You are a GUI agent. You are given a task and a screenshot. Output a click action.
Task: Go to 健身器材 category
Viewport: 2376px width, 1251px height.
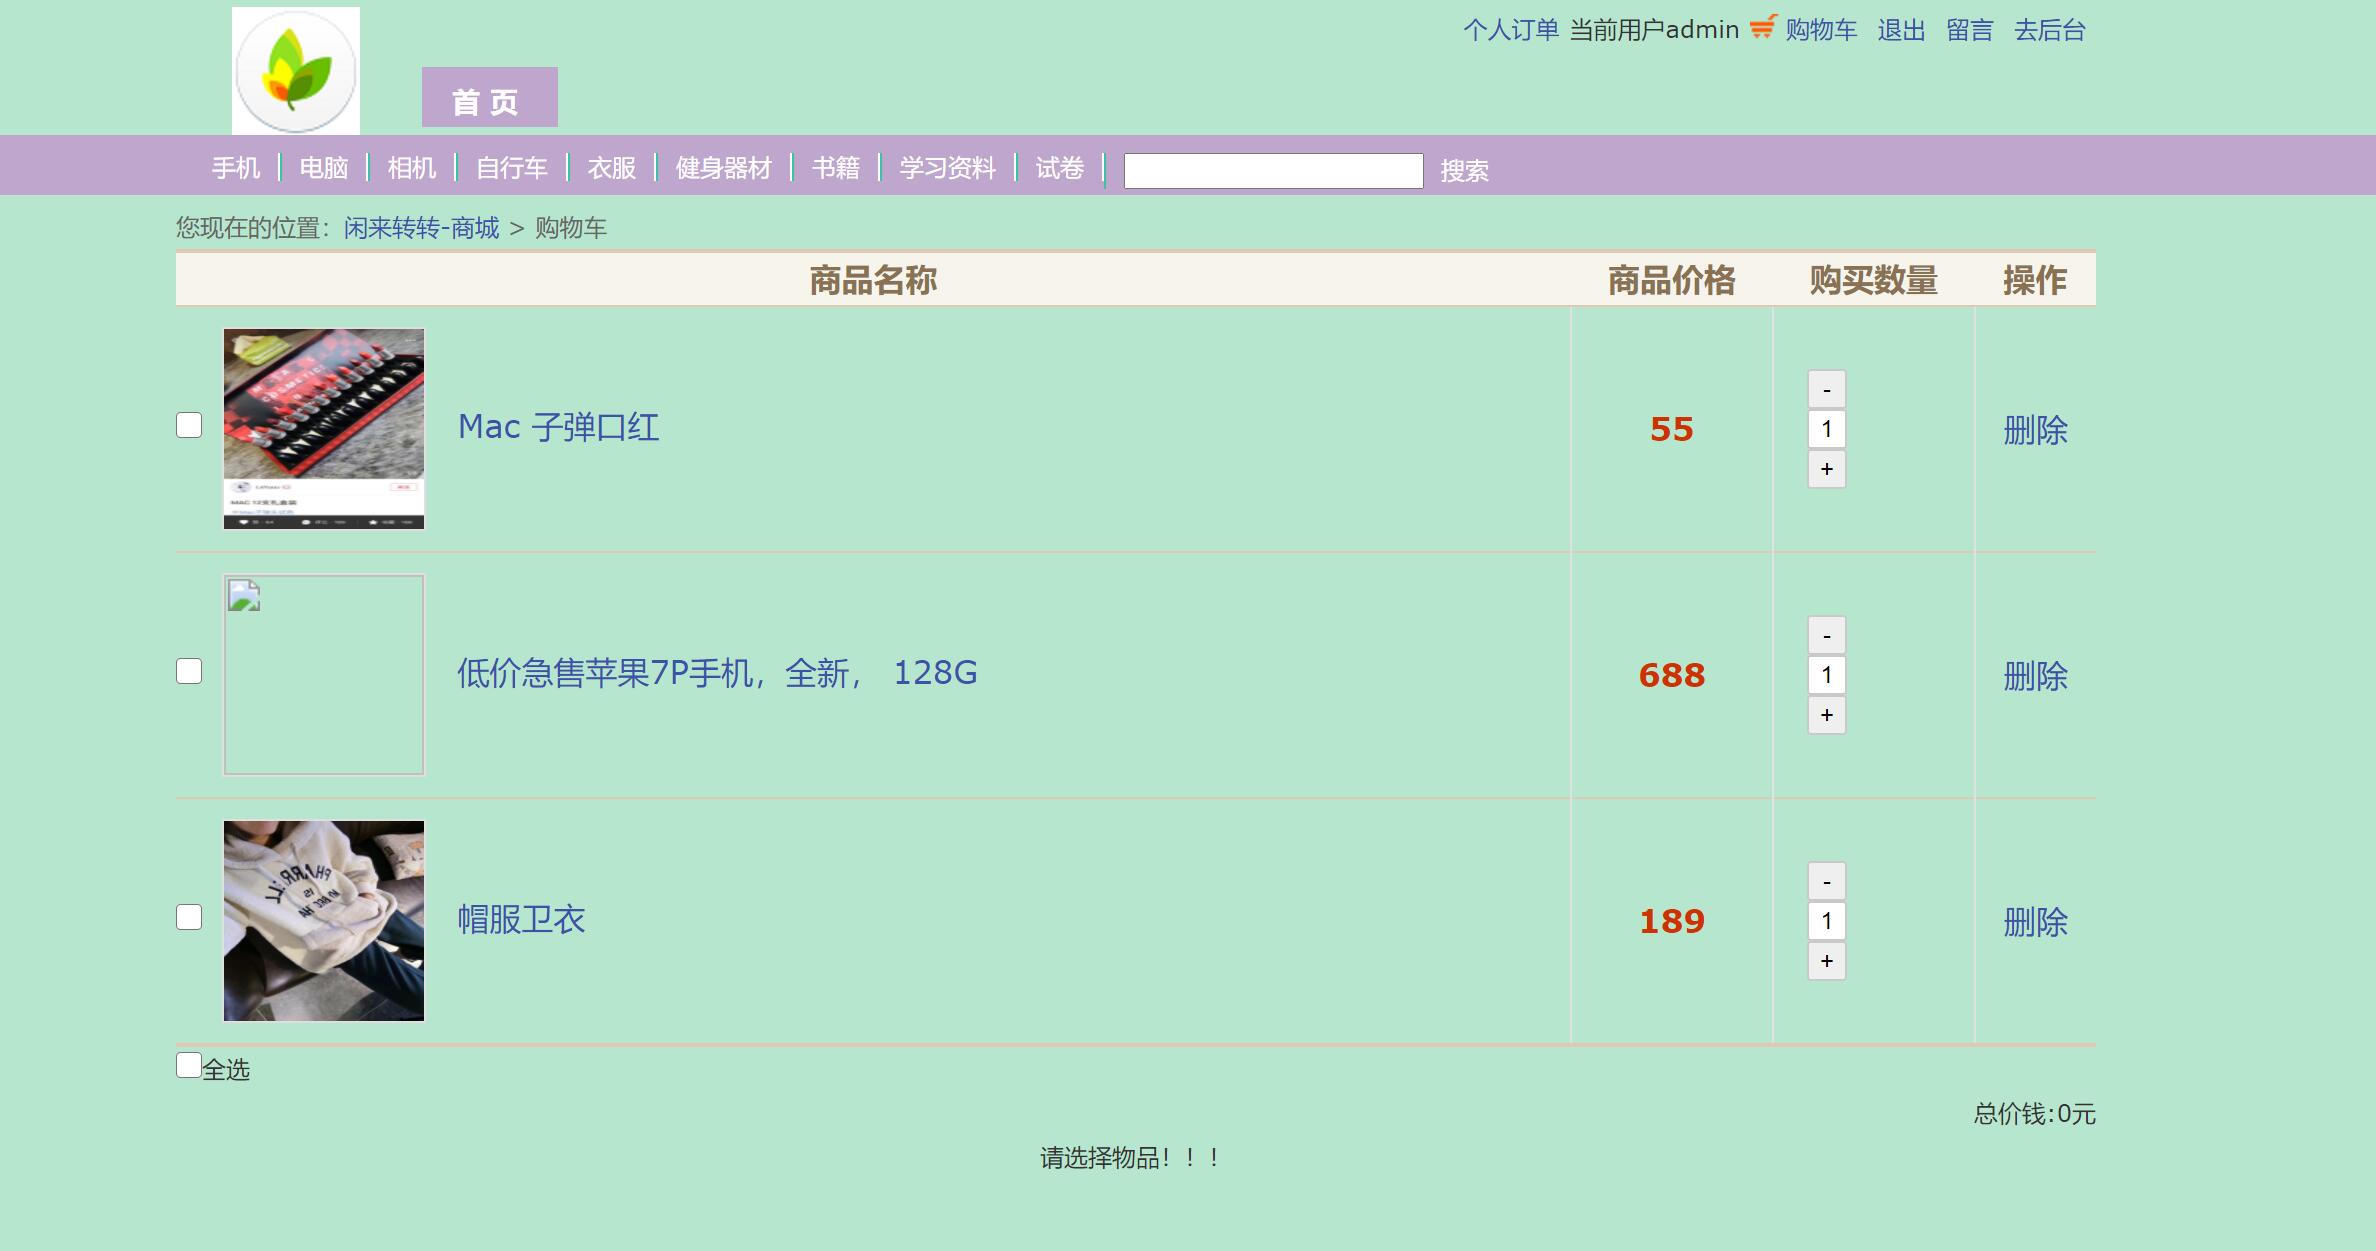(x=723, y=168)
